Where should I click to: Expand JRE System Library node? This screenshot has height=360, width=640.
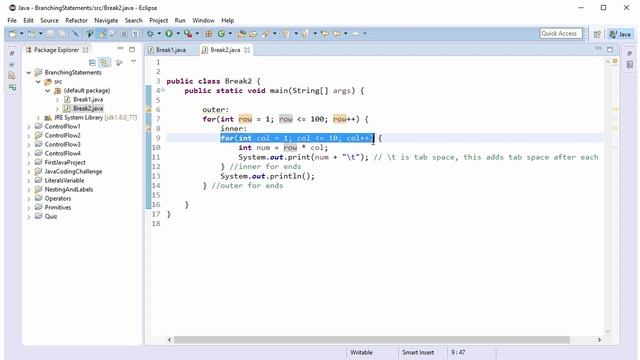38,118
